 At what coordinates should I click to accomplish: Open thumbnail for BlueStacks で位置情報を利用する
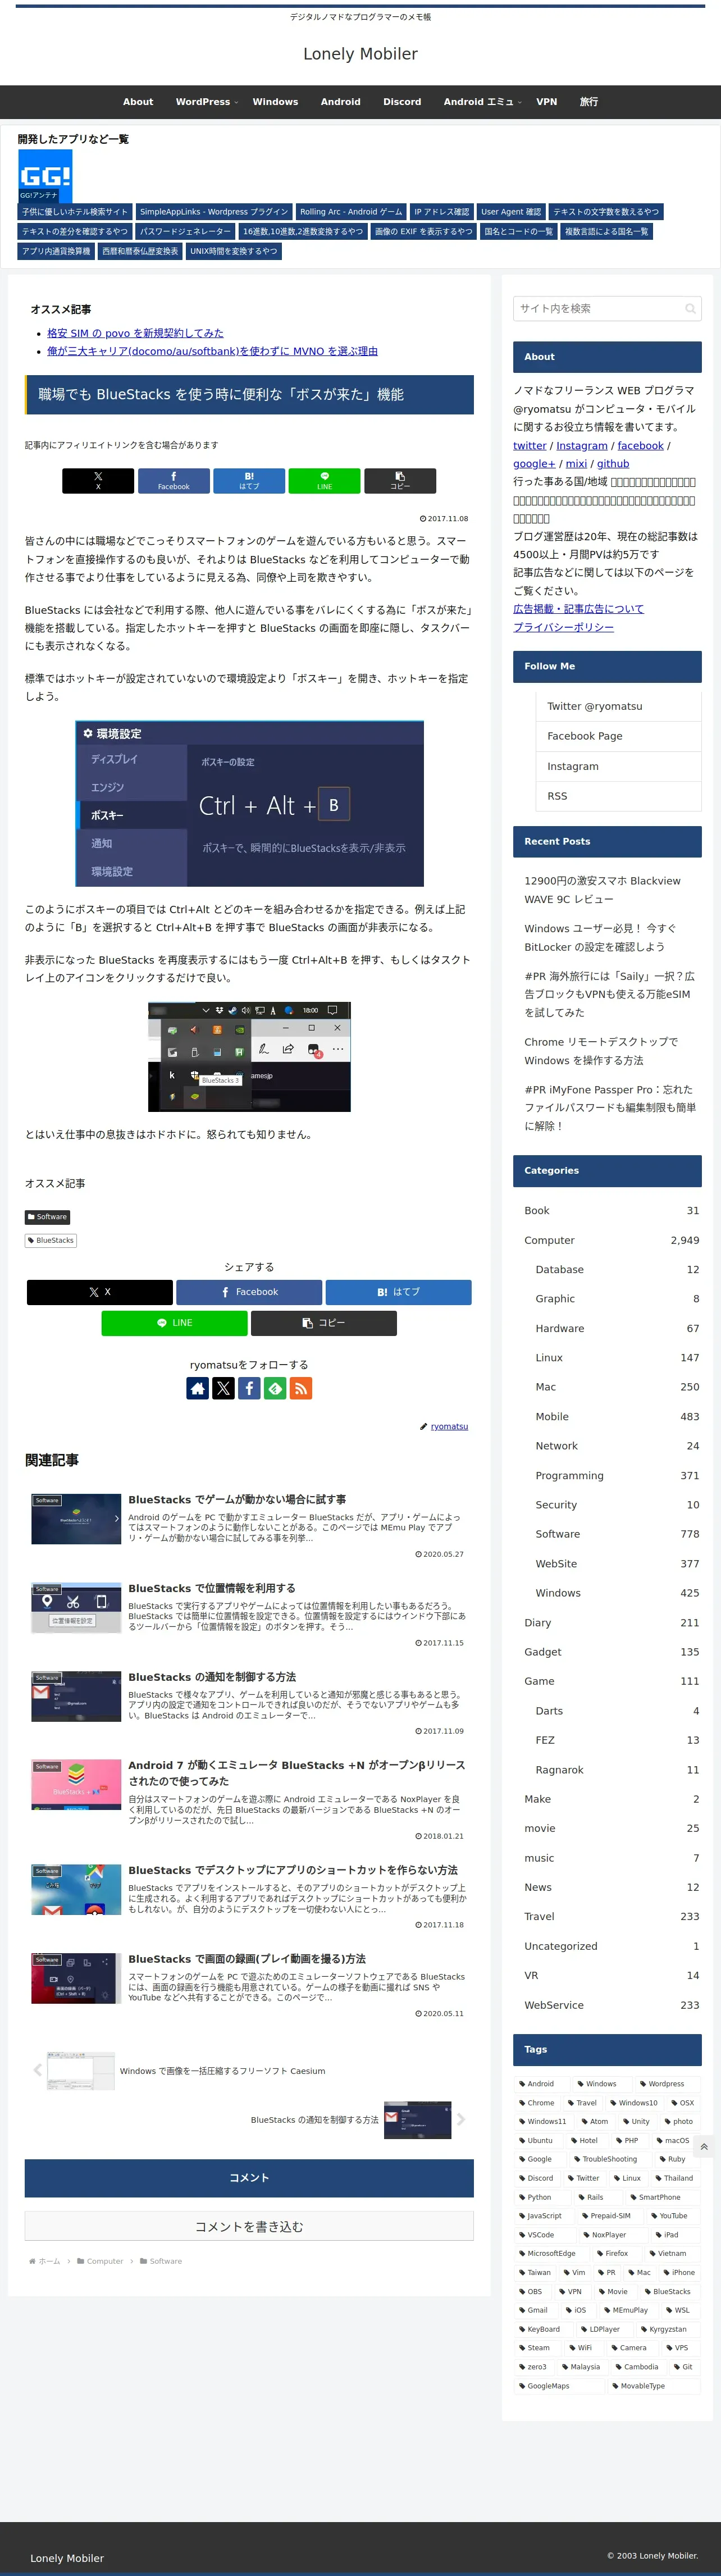pyautogui.click(x=76, y=1608)
